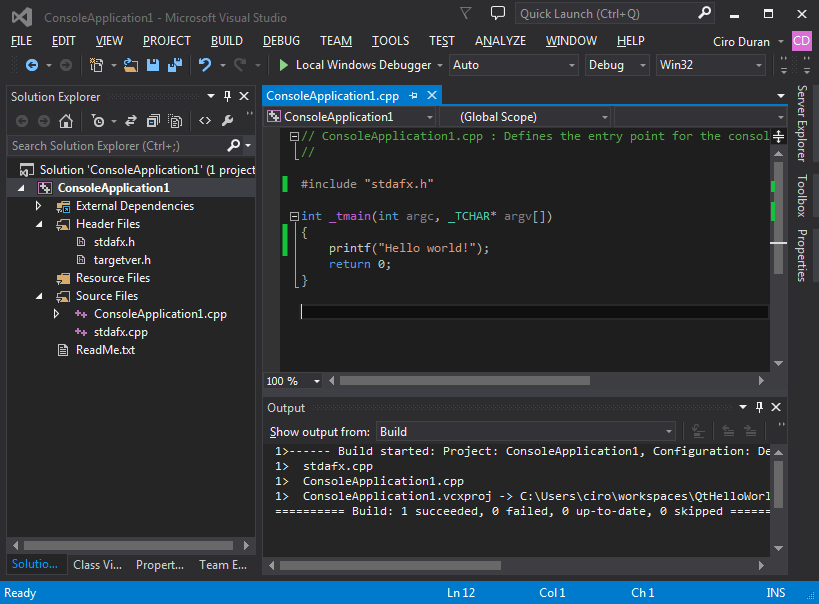Click the editor horizontal scrollbar thumb
This screenshot has width=819, height=604.
pos(465,381)
